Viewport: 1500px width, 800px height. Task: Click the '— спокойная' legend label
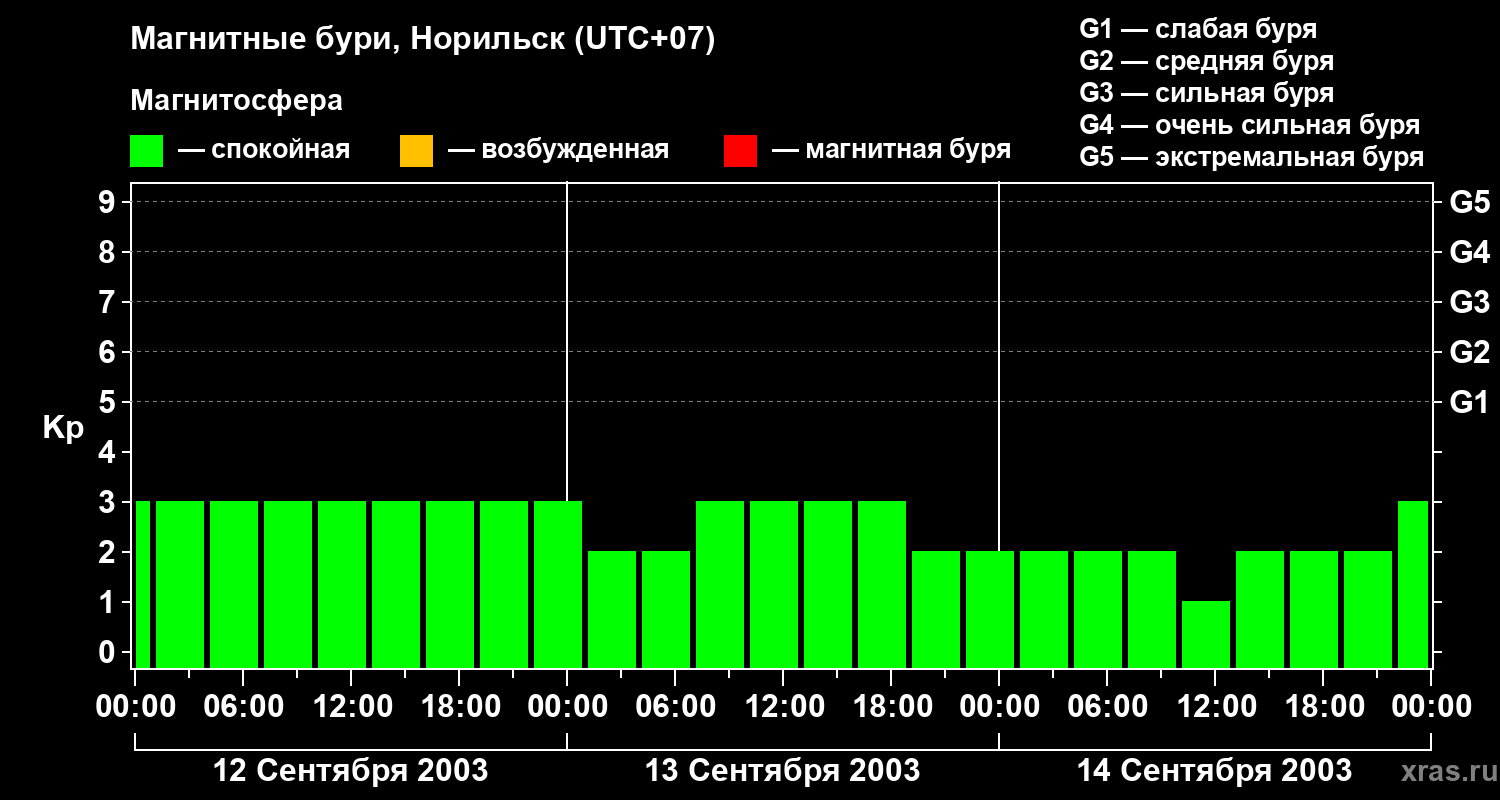pos(264,150)
